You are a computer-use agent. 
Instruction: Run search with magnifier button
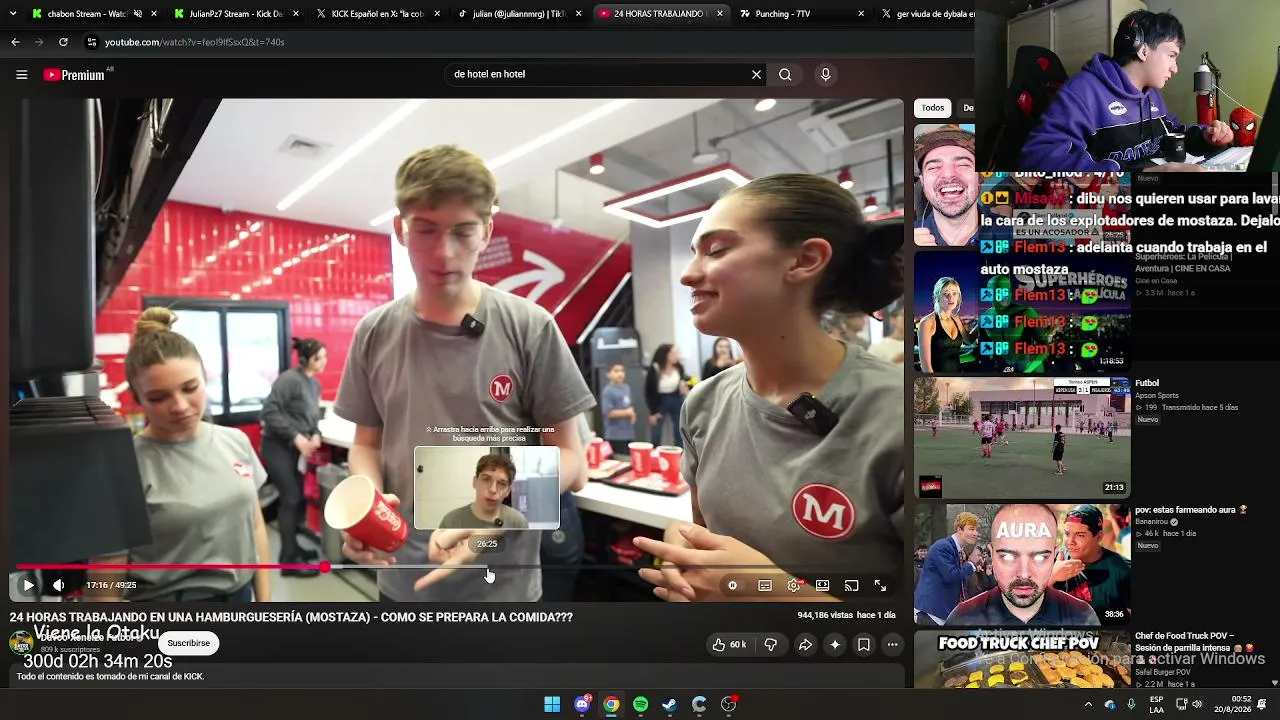pyautogui.click(x=785, y=74)
